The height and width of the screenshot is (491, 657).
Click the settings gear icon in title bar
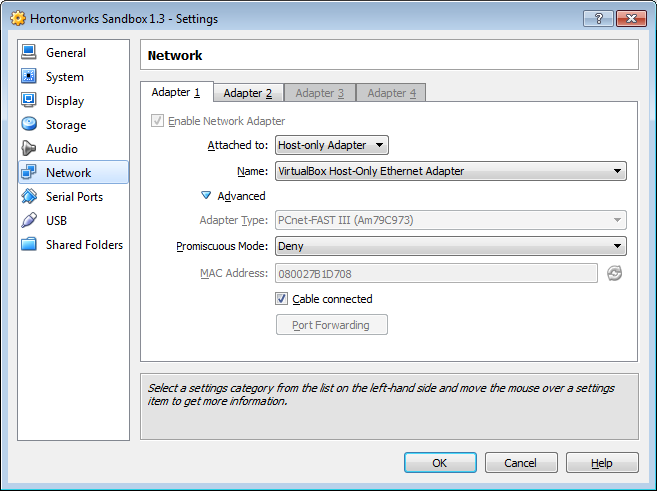tap(18, 18)
